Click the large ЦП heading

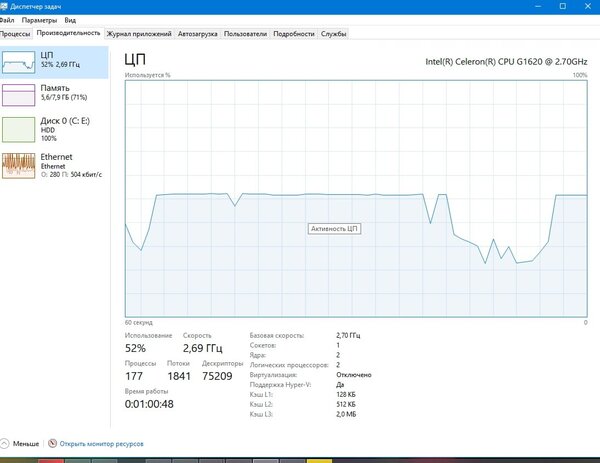click(135, 60)
